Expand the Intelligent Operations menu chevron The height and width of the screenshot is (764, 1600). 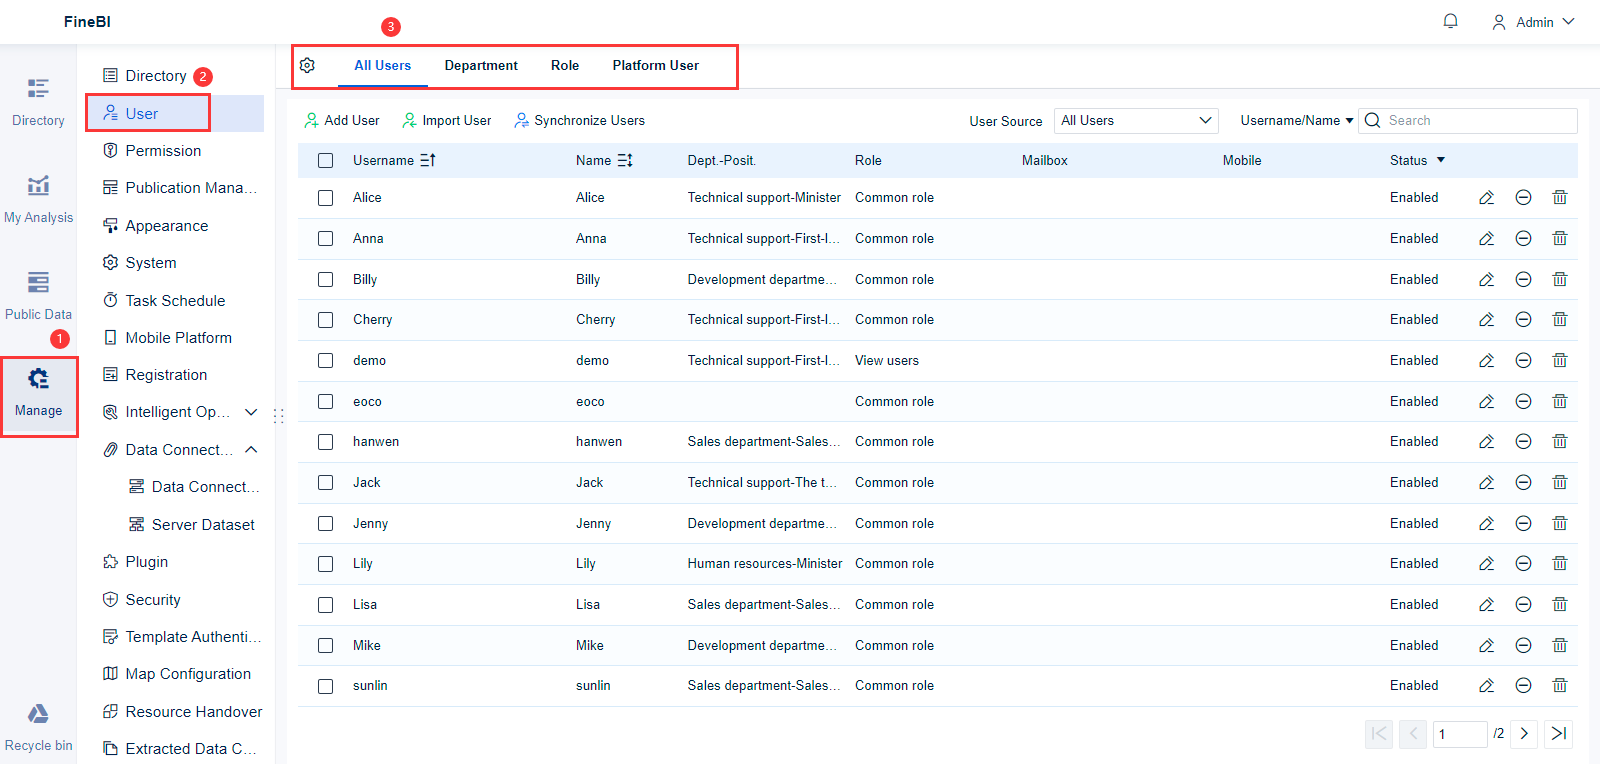click(x=251, y=412)
